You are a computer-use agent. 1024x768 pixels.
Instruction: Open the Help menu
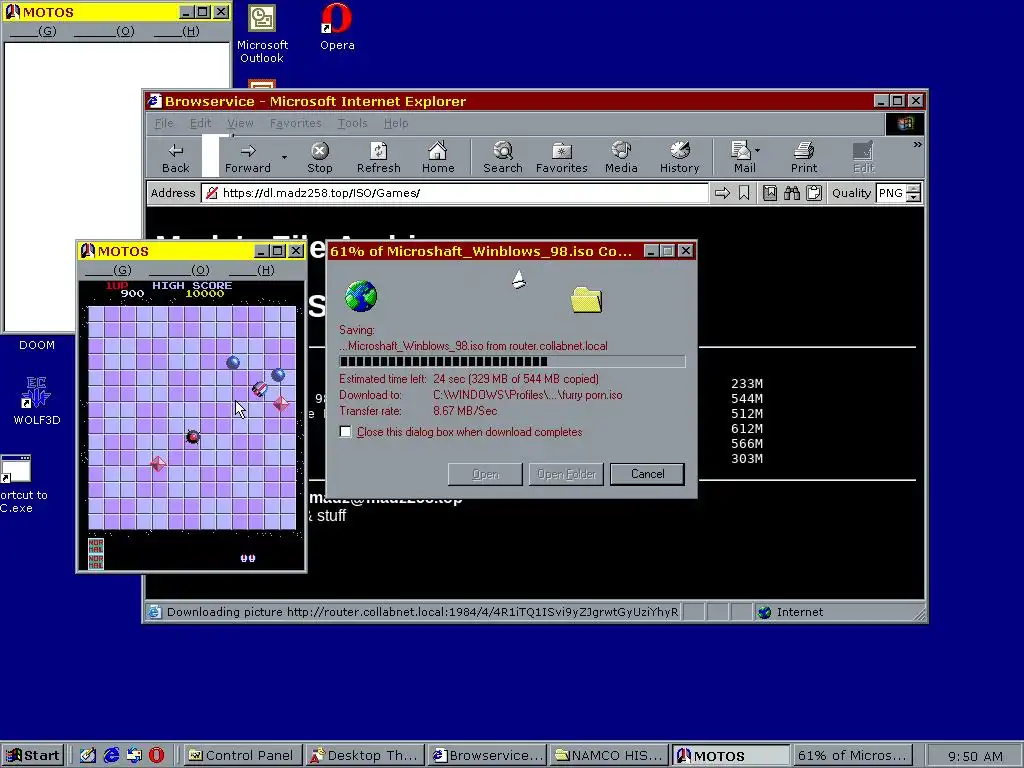pos(396,123)
